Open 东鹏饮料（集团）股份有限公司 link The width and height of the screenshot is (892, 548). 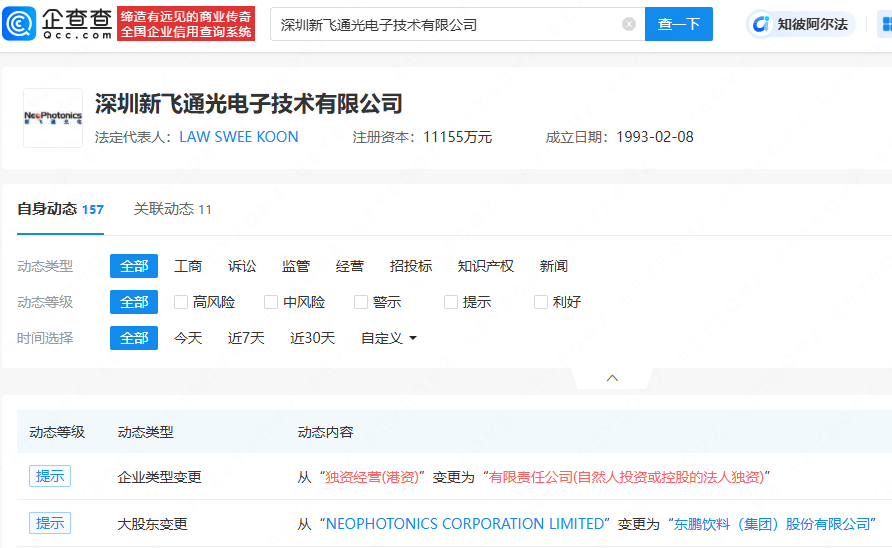tap(772, 524)
